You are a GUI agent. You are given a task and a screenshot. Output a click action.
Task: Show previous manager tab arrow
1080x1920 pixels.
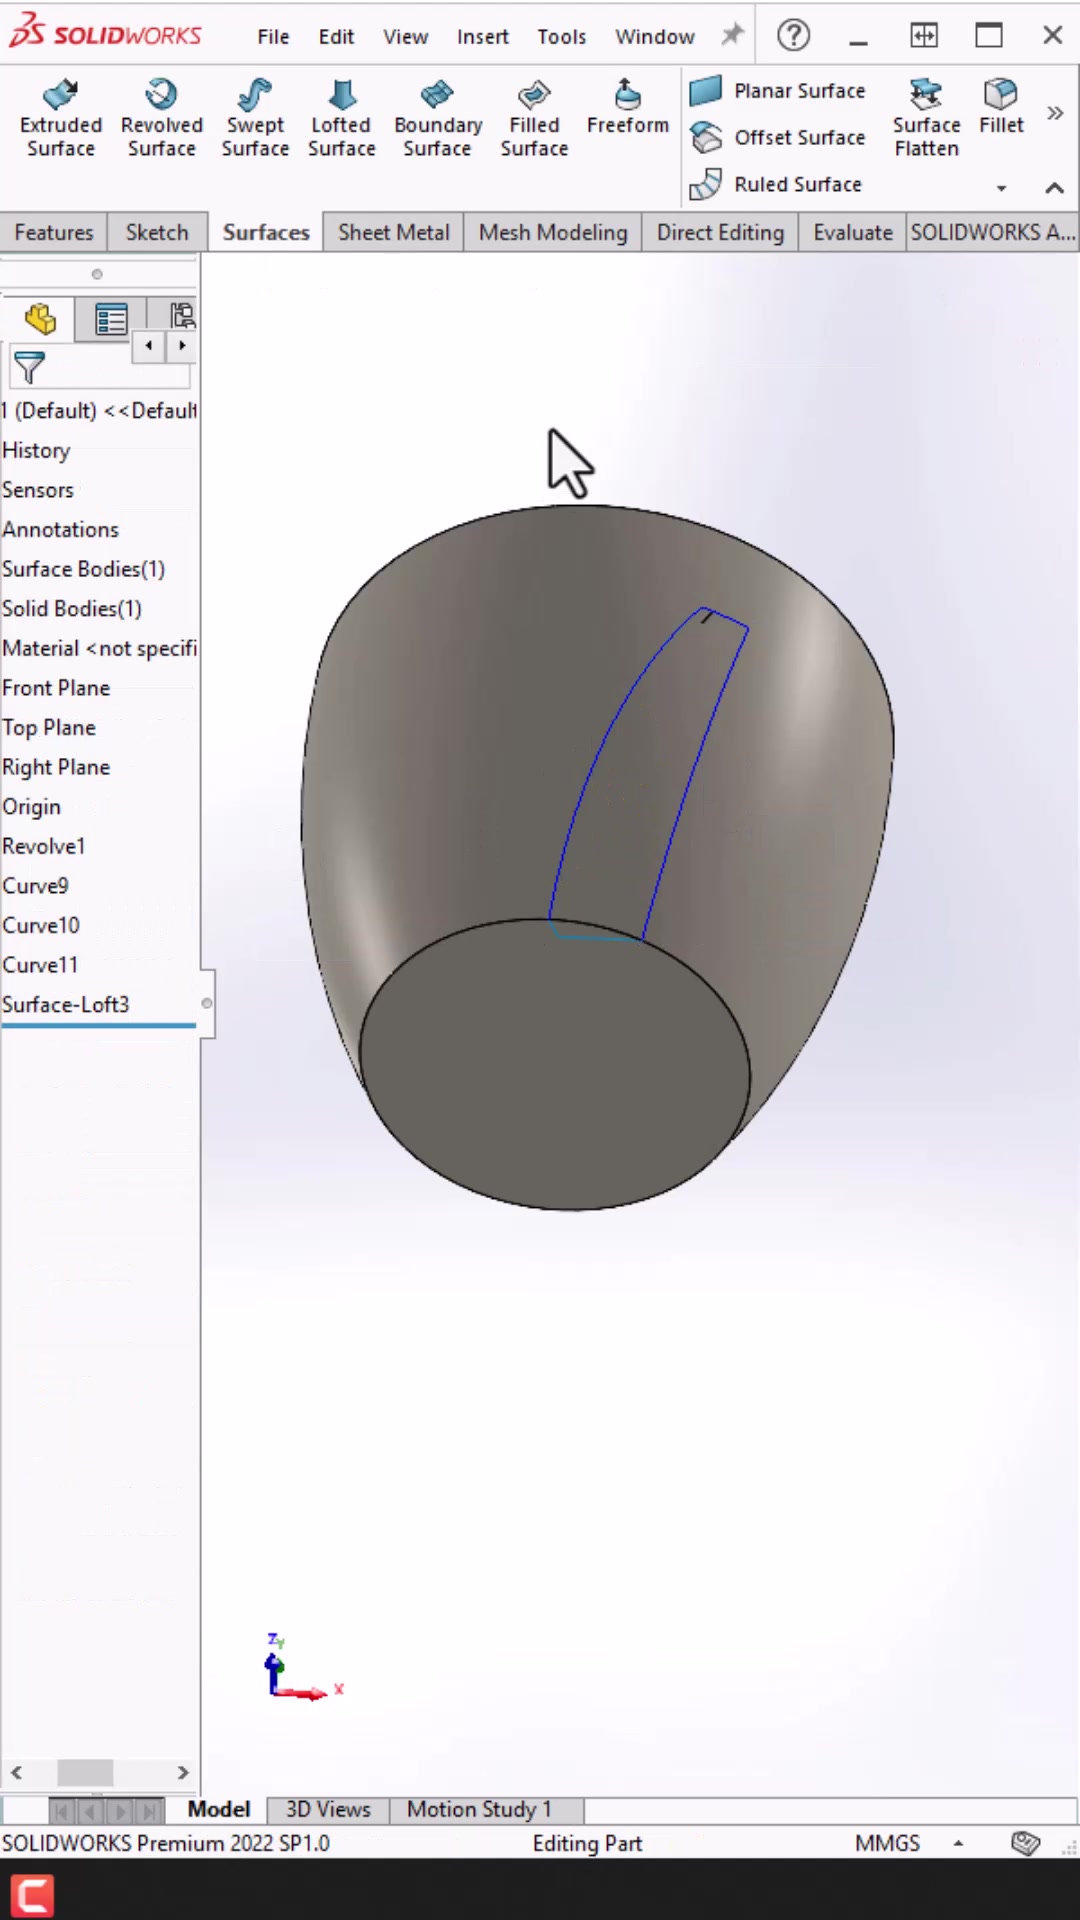point(149,346)
